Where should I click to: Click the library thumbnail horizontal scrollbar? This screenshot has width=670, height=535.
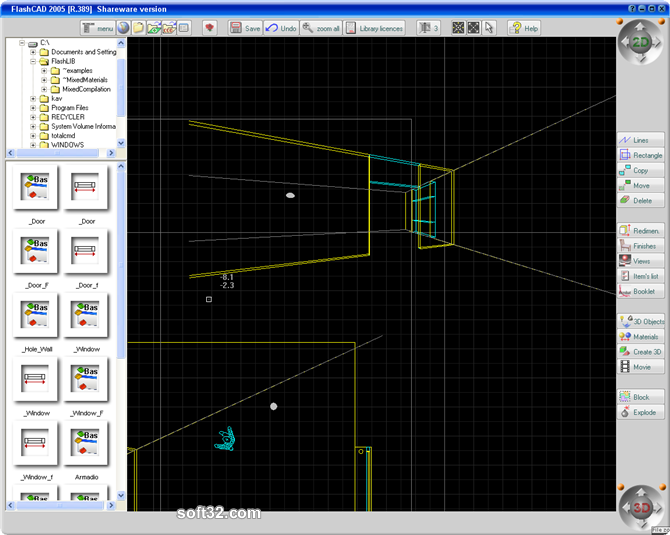coord(61,506)
